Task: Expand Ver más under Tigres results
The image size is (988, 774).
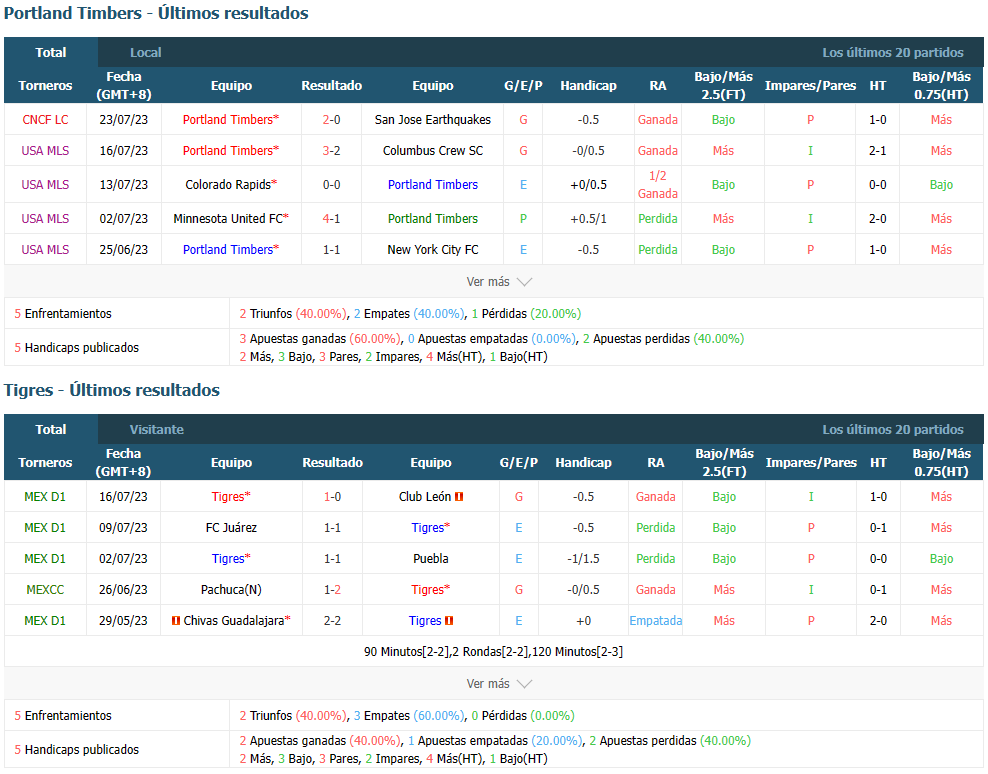Action: click(x=499, y=684)
